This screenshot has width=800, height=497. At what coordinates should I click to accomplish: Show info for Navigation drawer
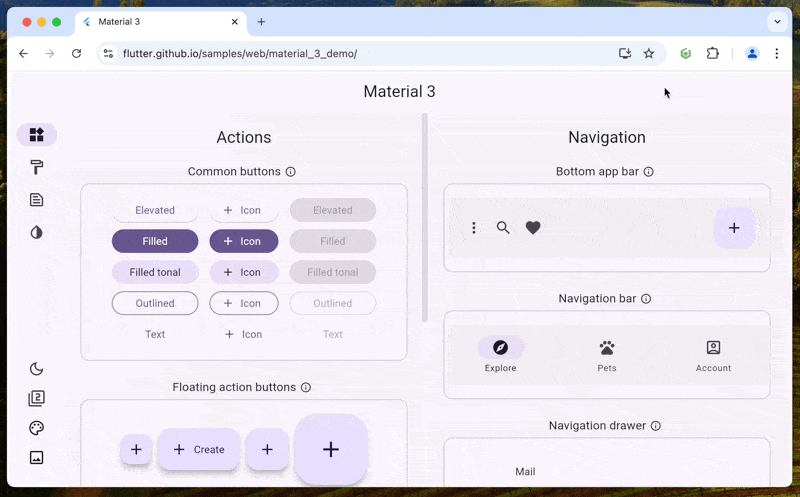pyautogui.click(x=656, y=426)
